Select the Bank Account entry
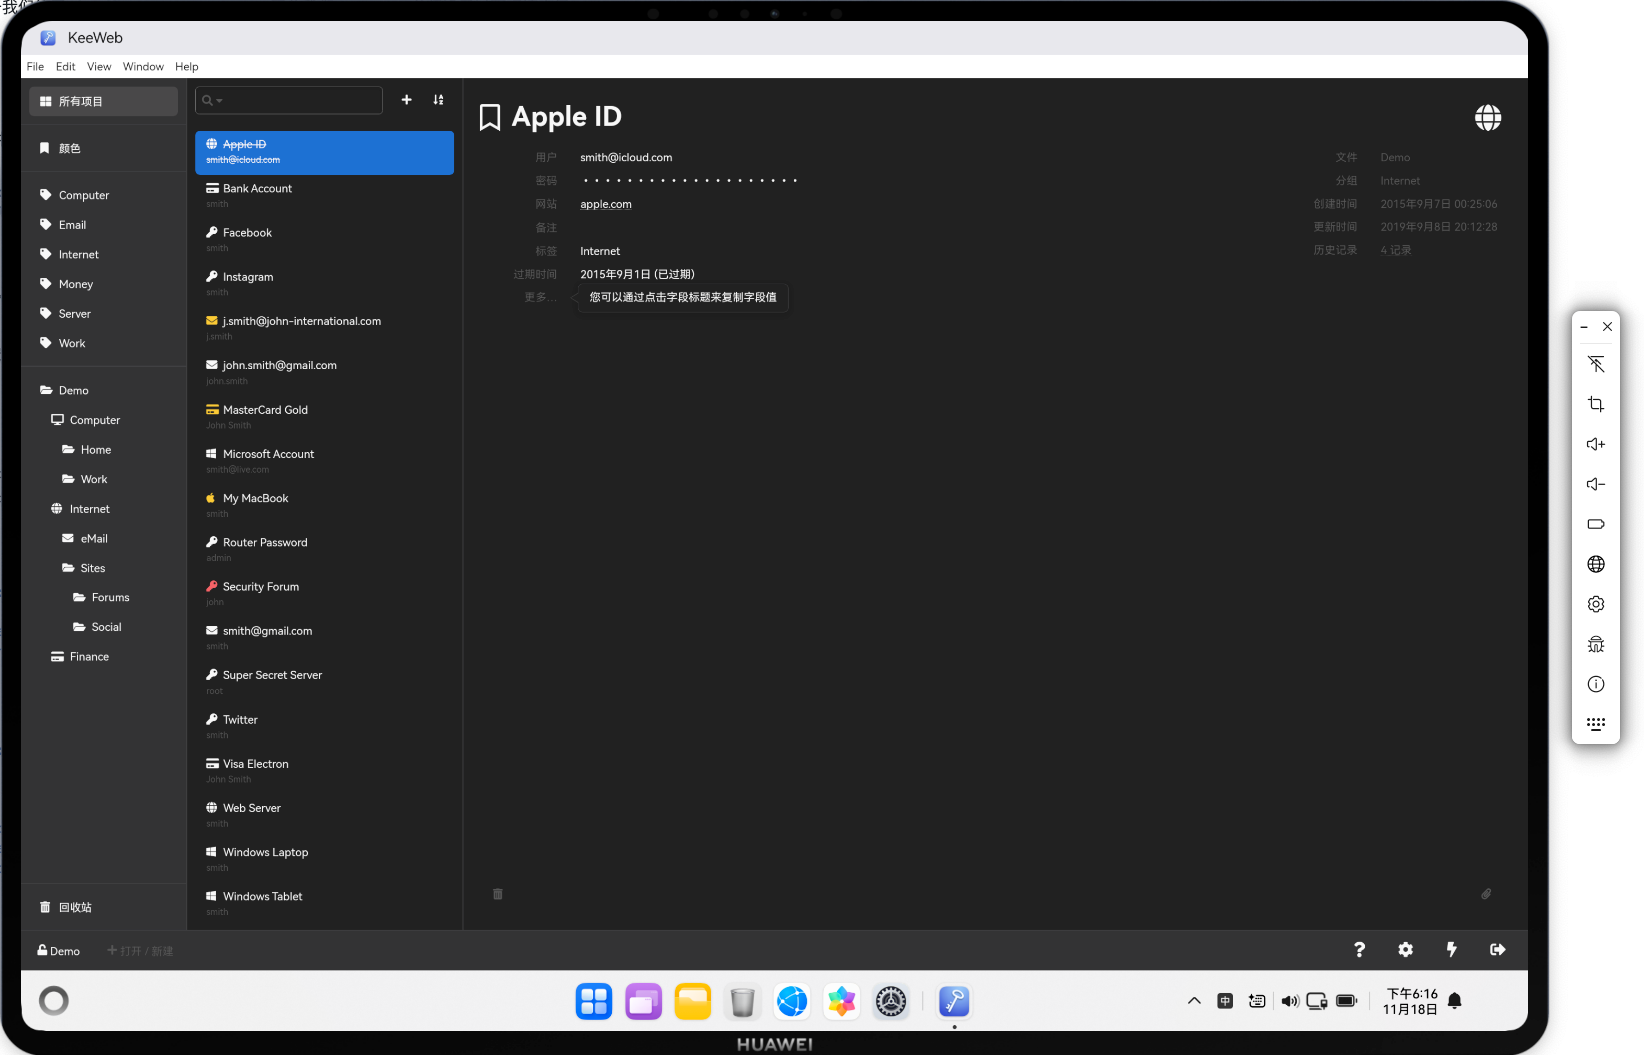This screenshot has height=1055, width=1644. click(324, 196)
